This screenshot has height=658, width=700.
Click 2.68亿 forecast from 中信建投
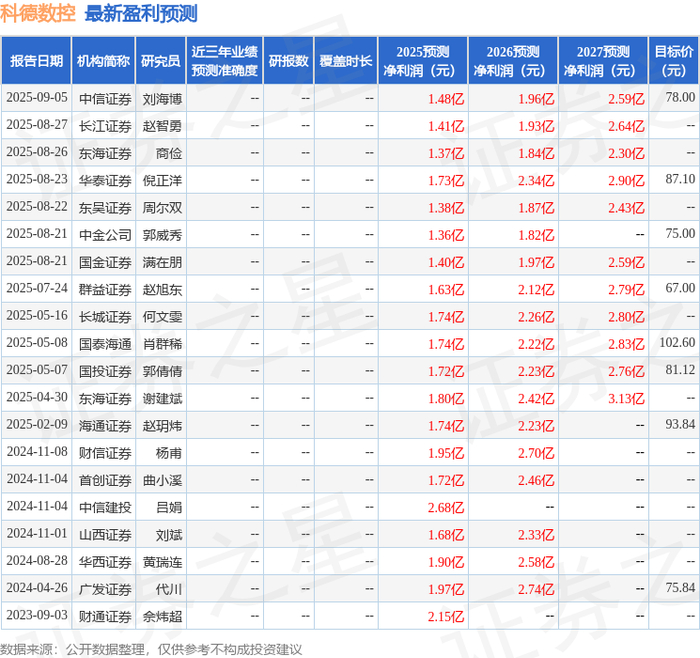click(446, 507)
